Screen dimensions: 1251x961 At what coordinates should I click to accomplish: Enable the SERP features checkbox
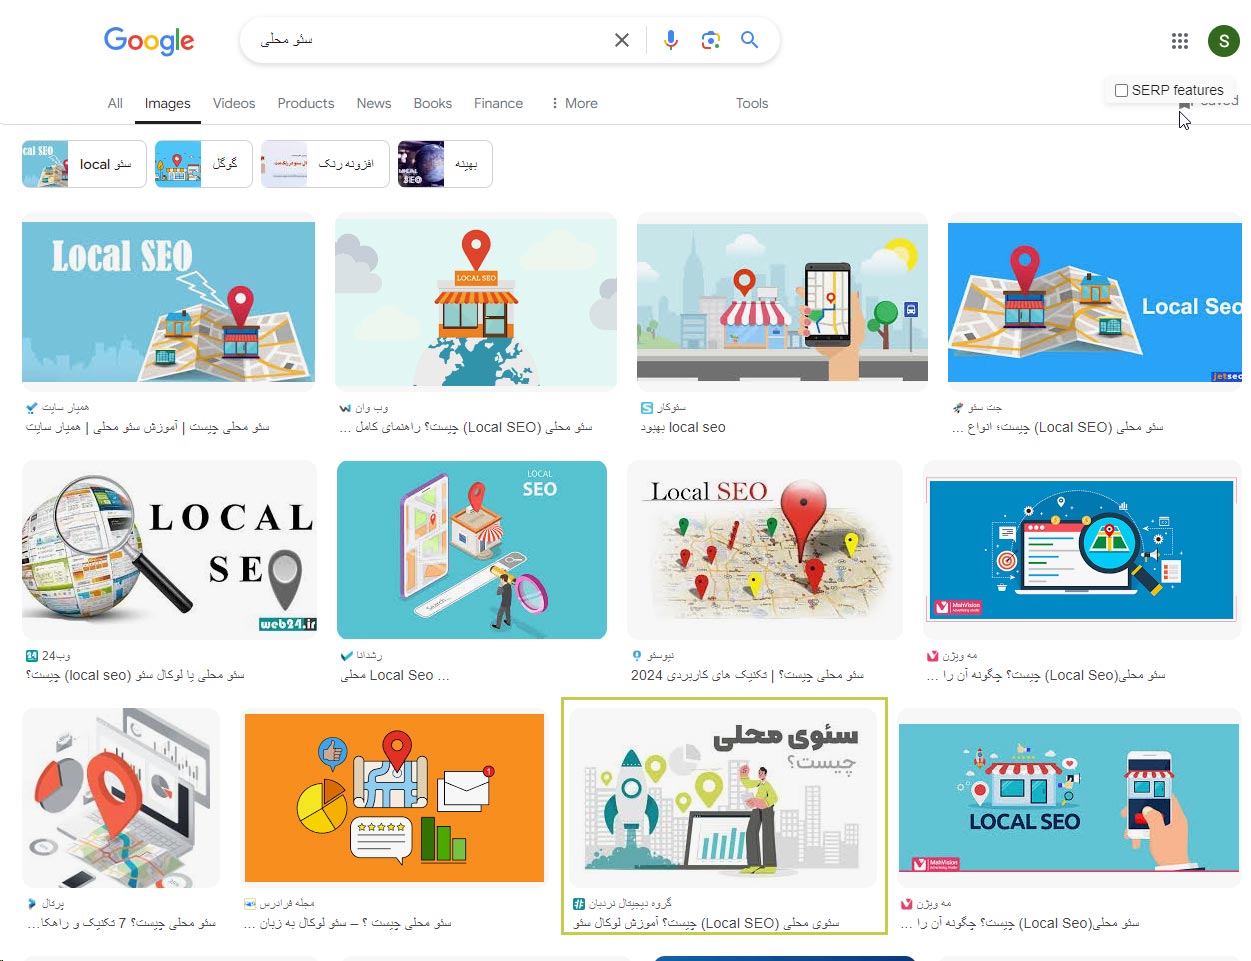tap(1121, 90)
